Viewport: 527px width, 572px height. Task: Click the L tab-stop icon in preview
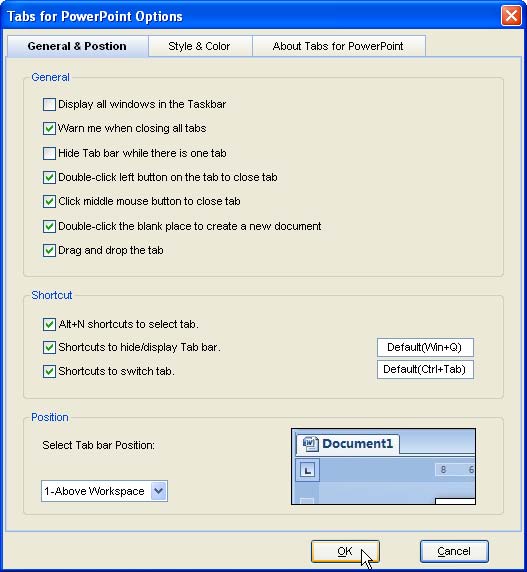(x=307, y=470)
